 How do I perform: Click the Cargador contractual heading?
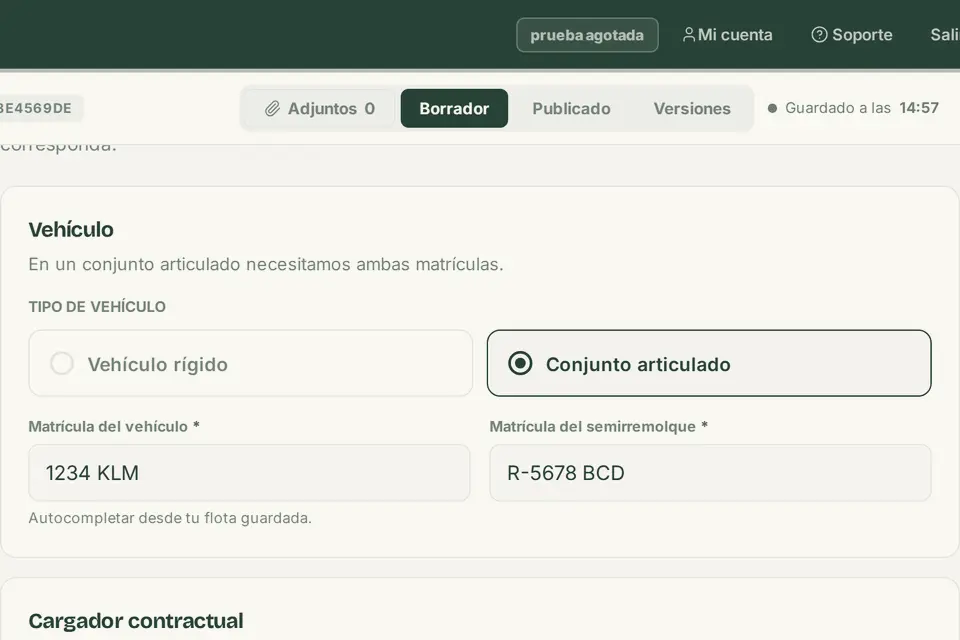point(136,621)
